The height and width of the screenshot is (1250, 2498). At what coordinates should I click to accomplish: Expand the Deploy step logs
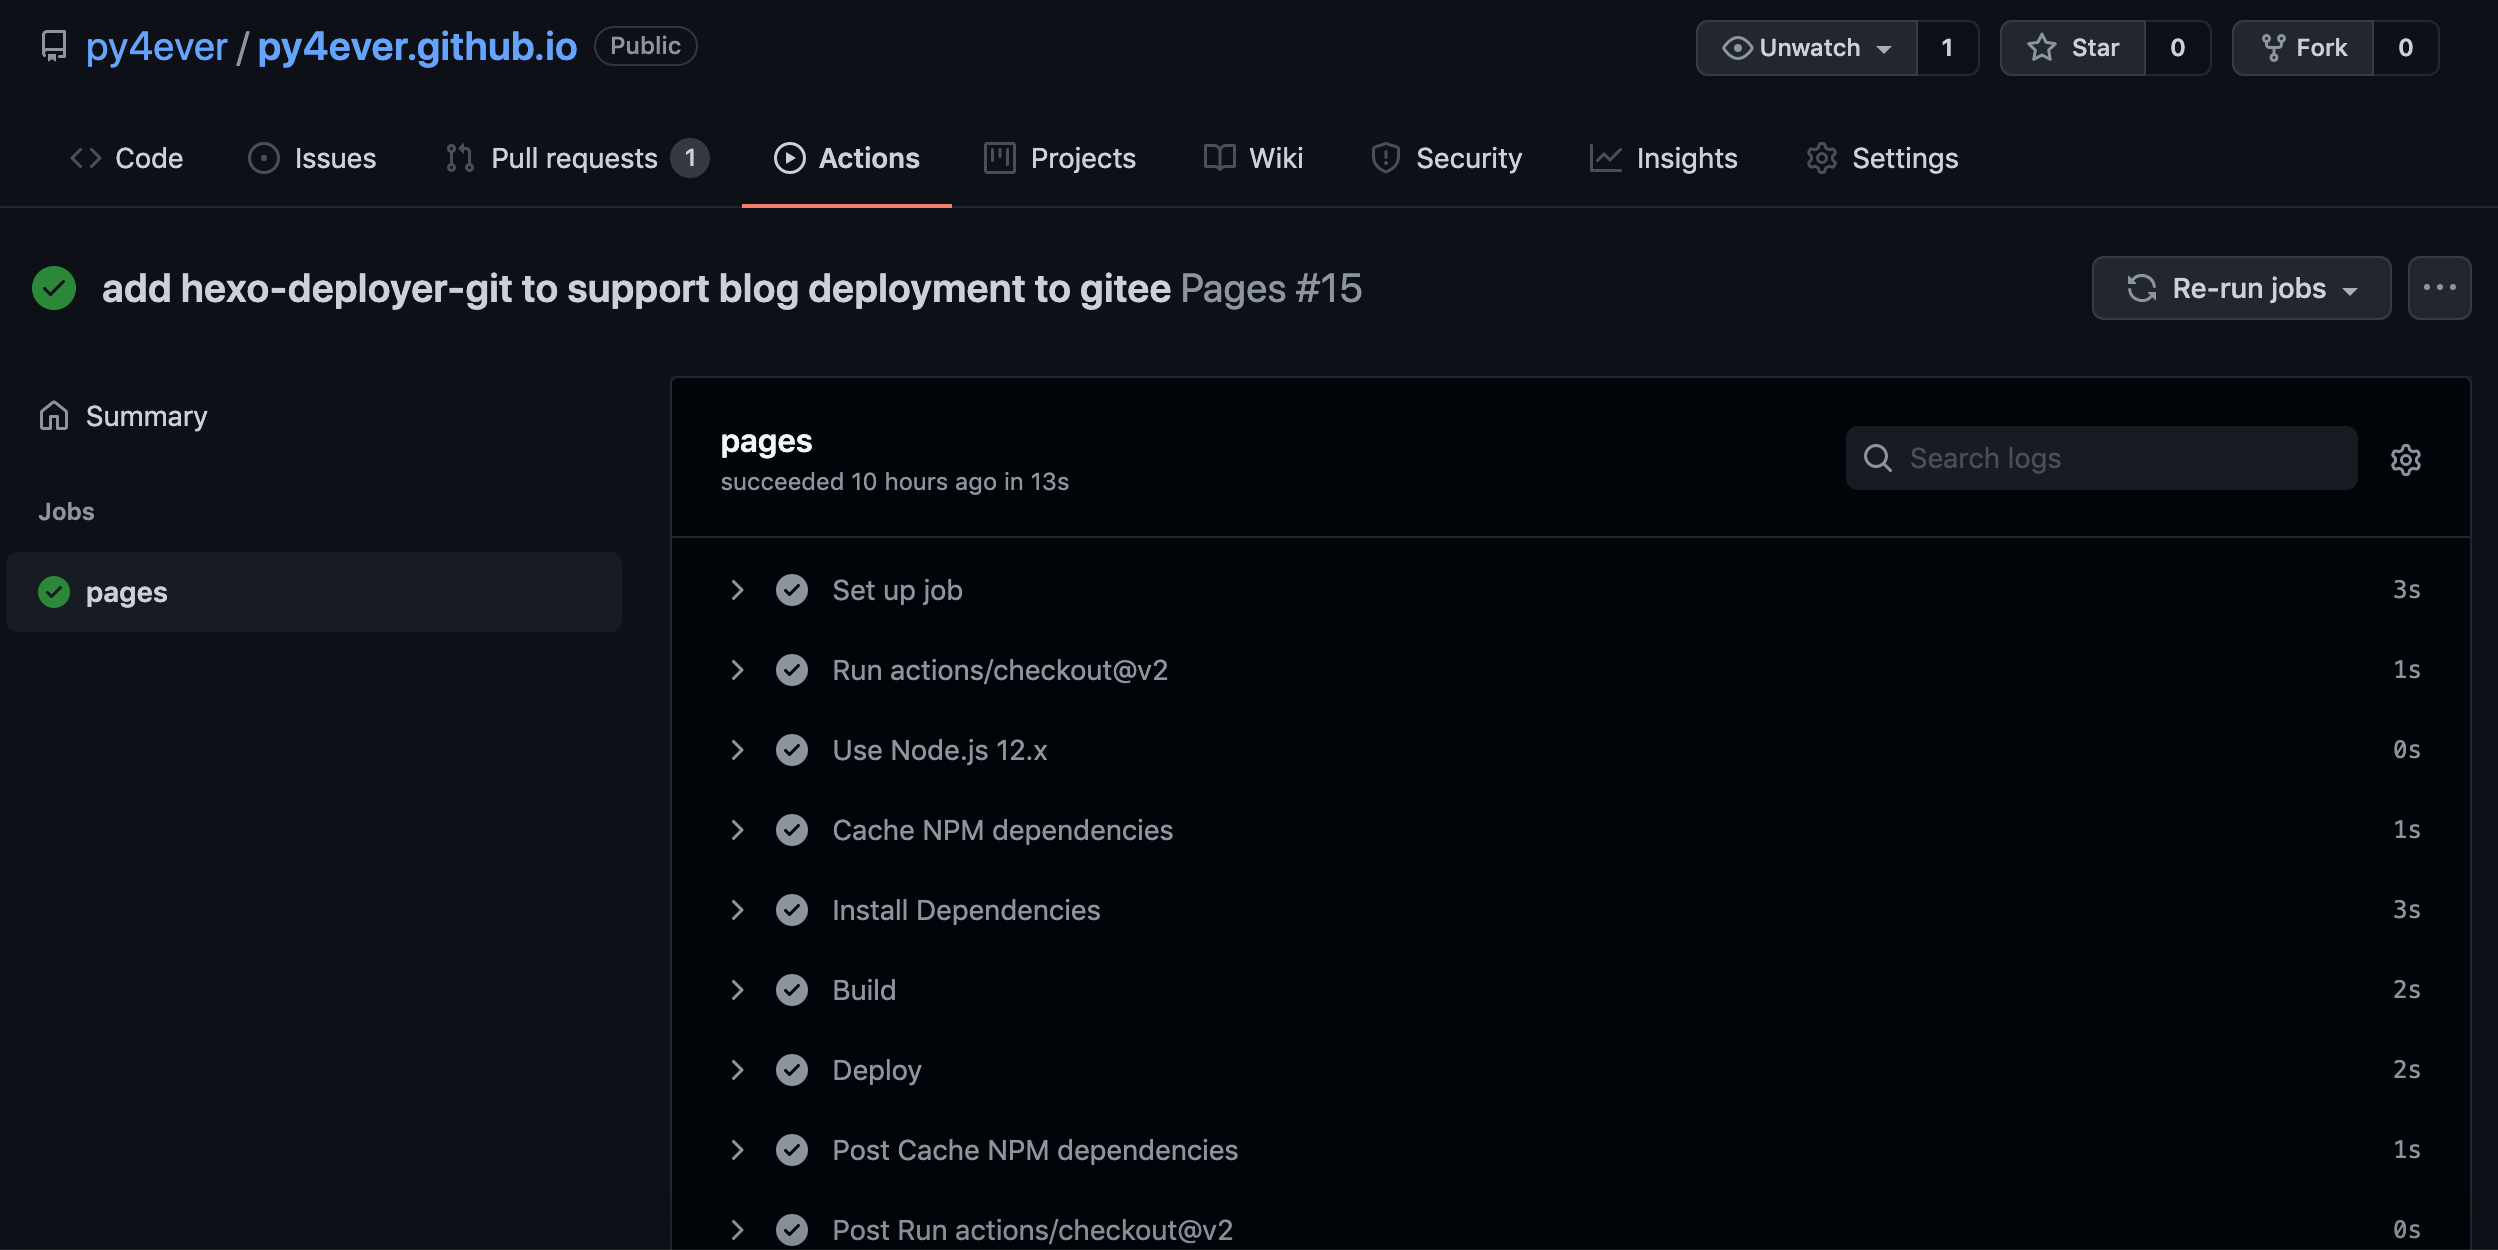pyautogui.click(x=738, y=1069)
